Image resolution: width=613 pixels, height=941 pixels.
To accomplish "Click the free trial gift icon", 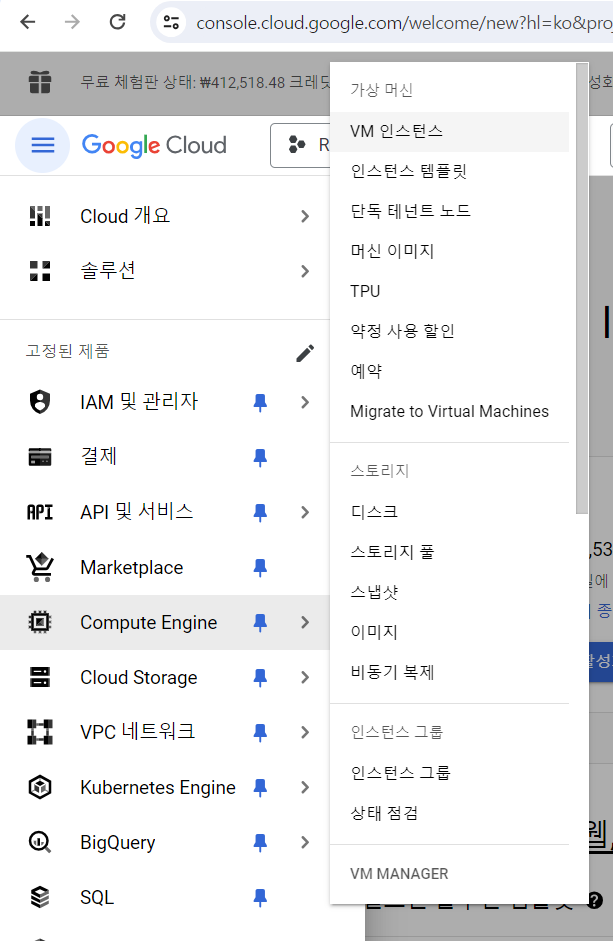I will (40, 82).
